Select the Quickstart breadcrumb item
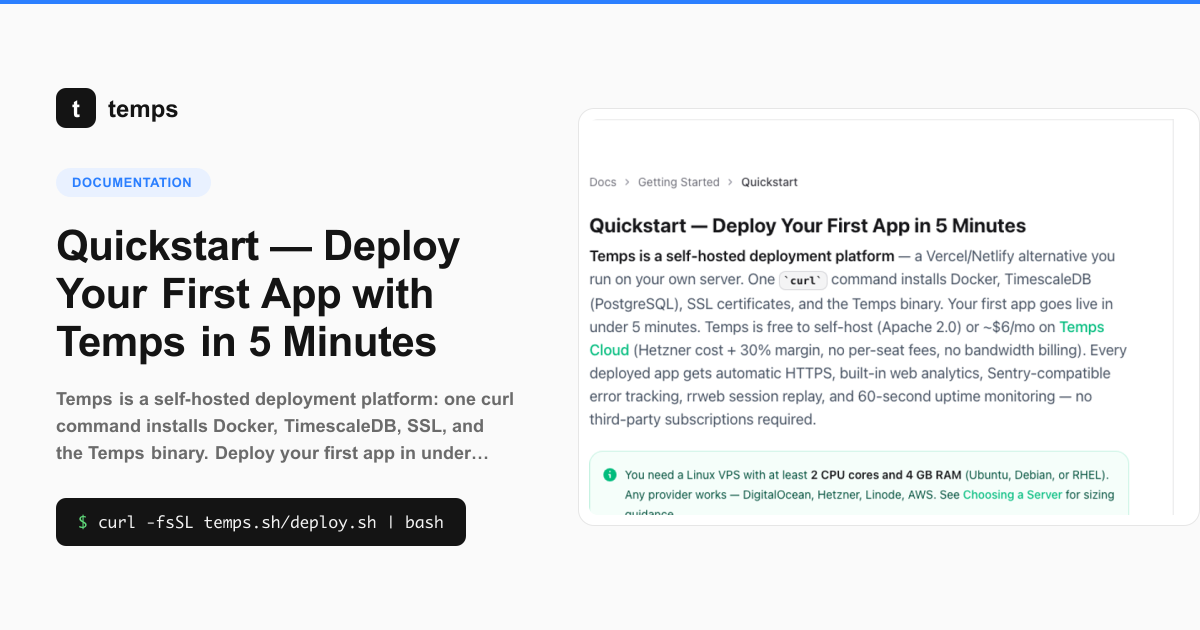Image resolution: width=1200 pixels, height=630 pixels. click(x=769, y=182)
